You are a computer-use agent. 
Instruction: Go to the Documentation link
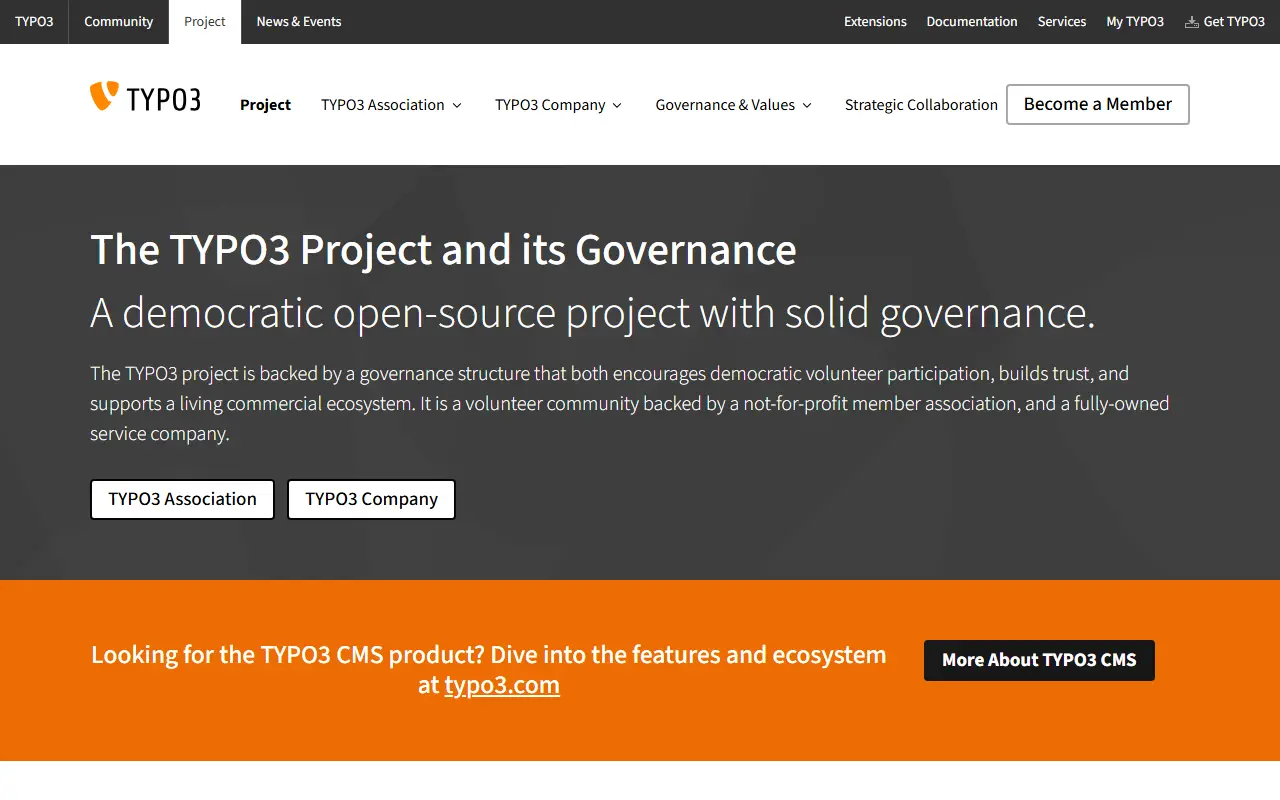coord(972,22)
